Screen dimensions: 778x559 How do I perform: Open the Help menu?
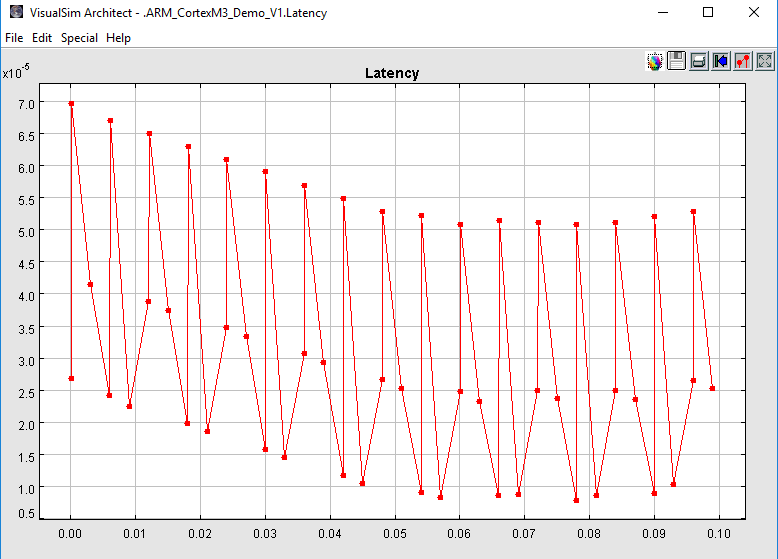pyautogui.click(x=118, y=38)
